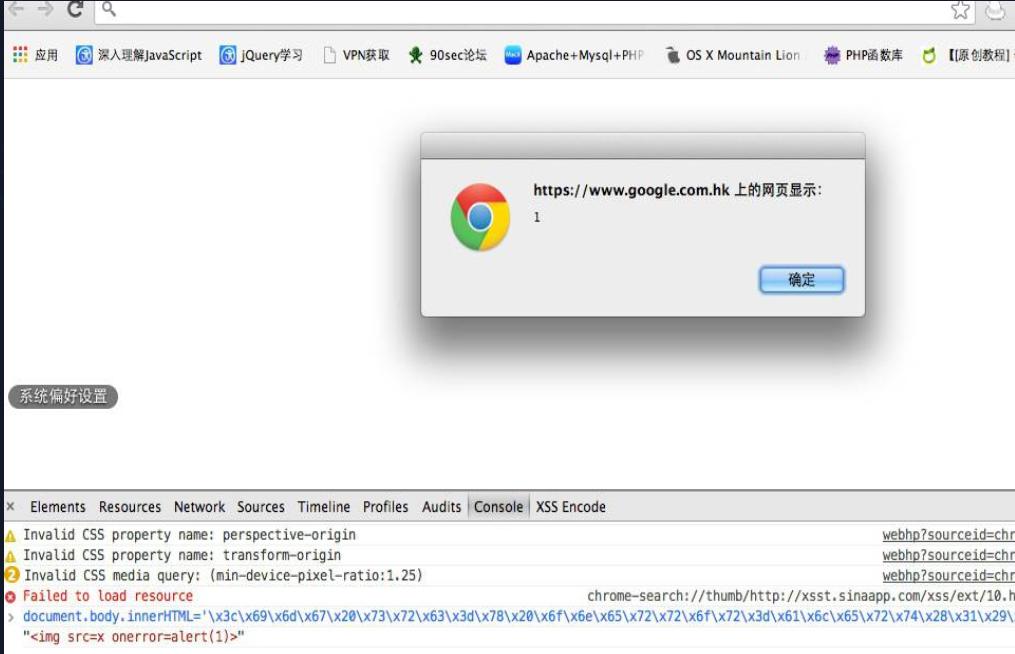
Task: Switch to the Elements tab
Action: (58, 507)
